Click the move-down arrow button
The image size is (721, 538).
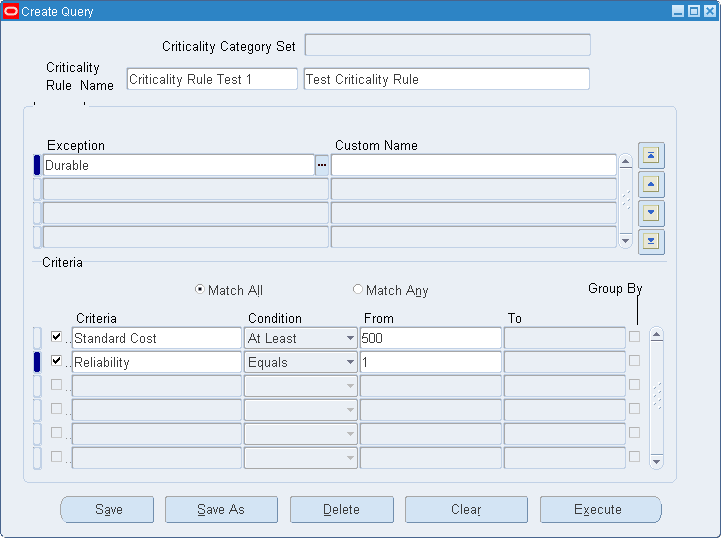[x=651, y=213]
